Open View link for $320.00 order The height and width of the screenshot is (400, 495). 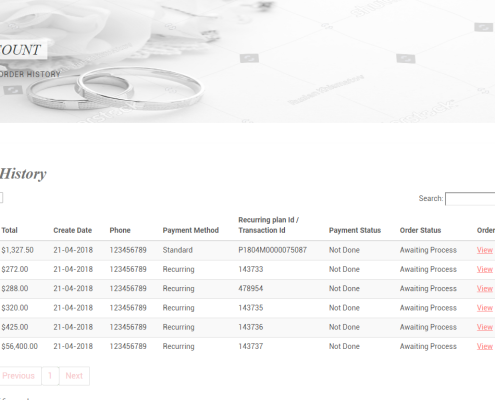485,308
